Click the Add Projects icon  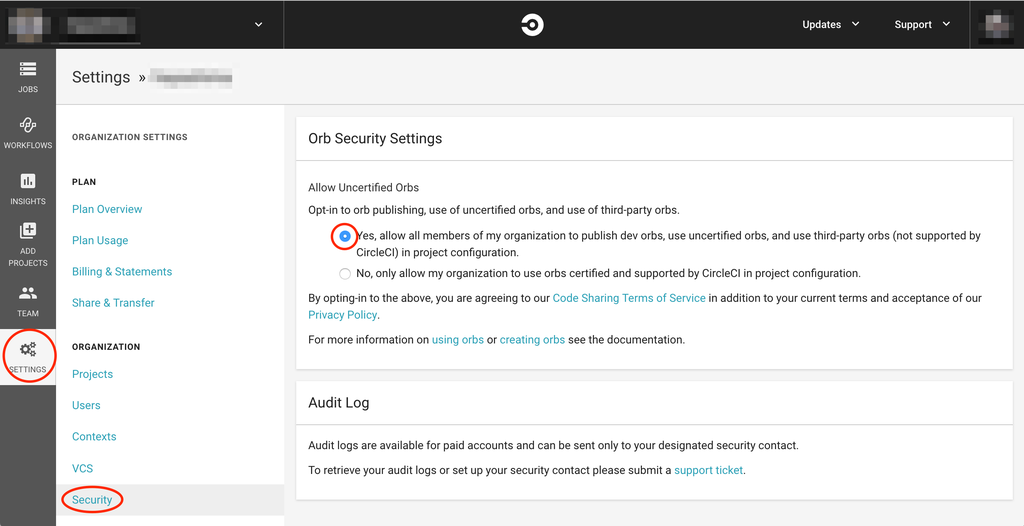click(28, 232)
